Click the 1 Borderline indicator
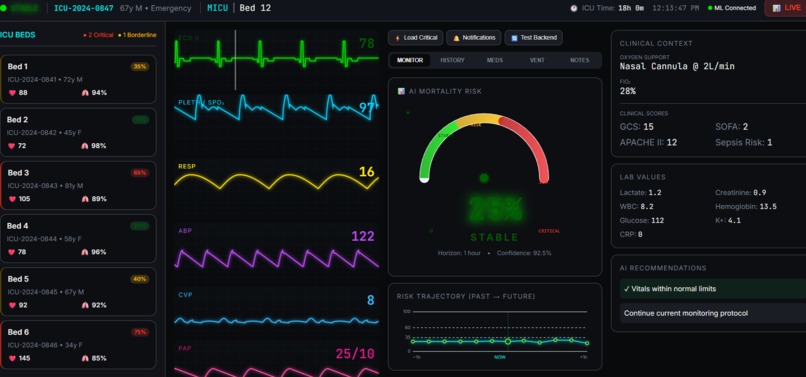806x377 pixels. [x=137, y=35]
